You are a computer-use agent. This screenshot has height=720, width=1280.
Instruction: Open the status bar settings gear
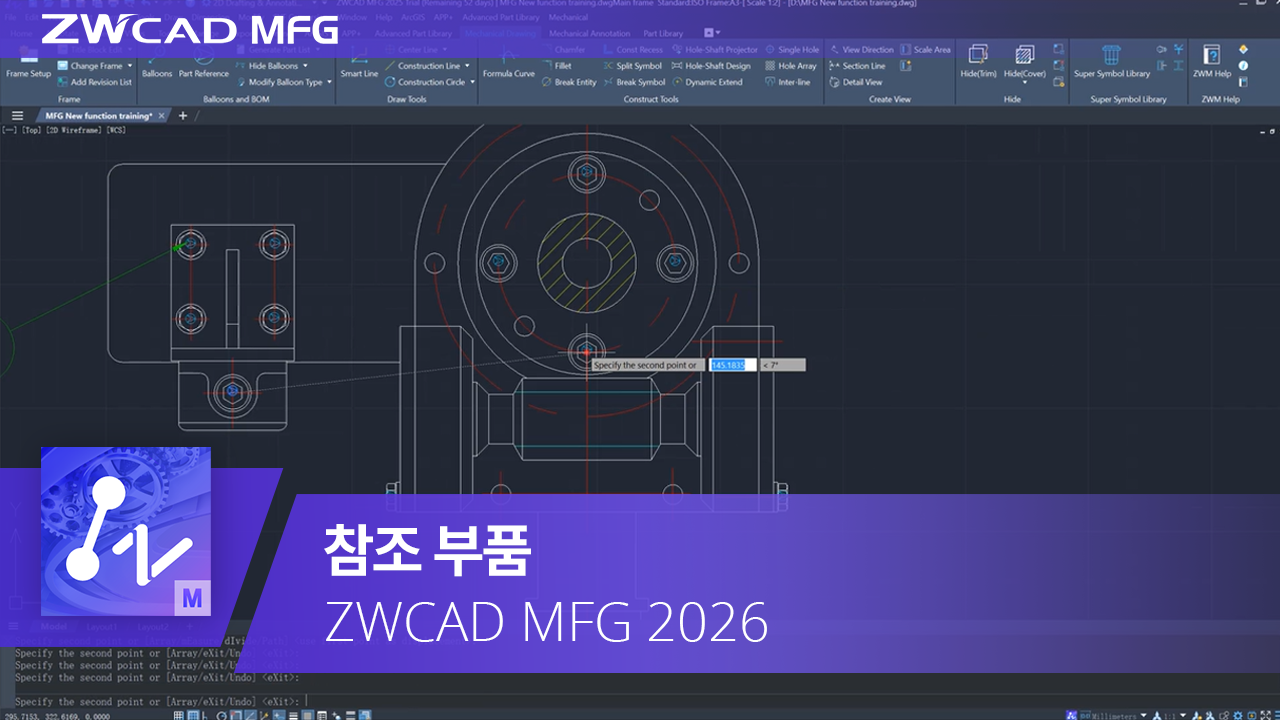pos(1238,715)
